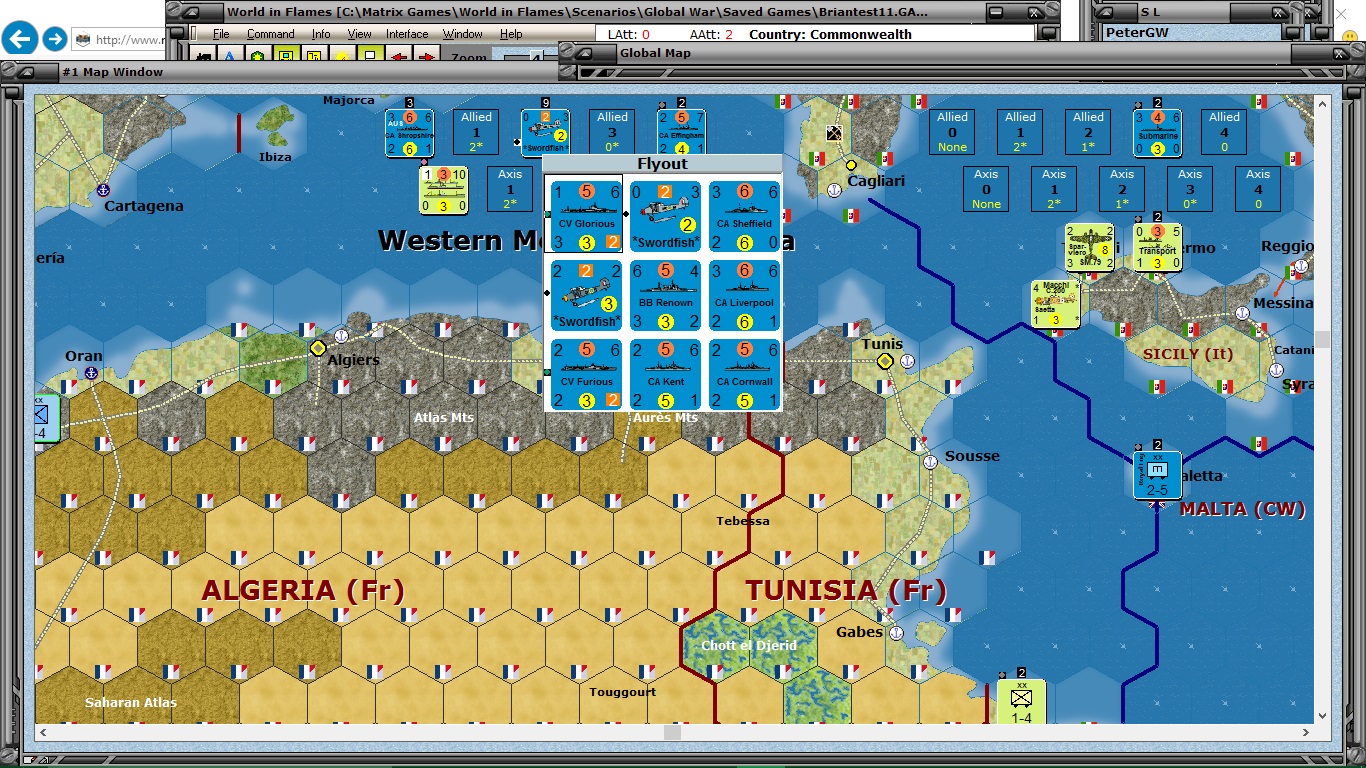The image size is (1366, 768).
Task: Click Axis 0 None sea box
Action: pos(986,190)
